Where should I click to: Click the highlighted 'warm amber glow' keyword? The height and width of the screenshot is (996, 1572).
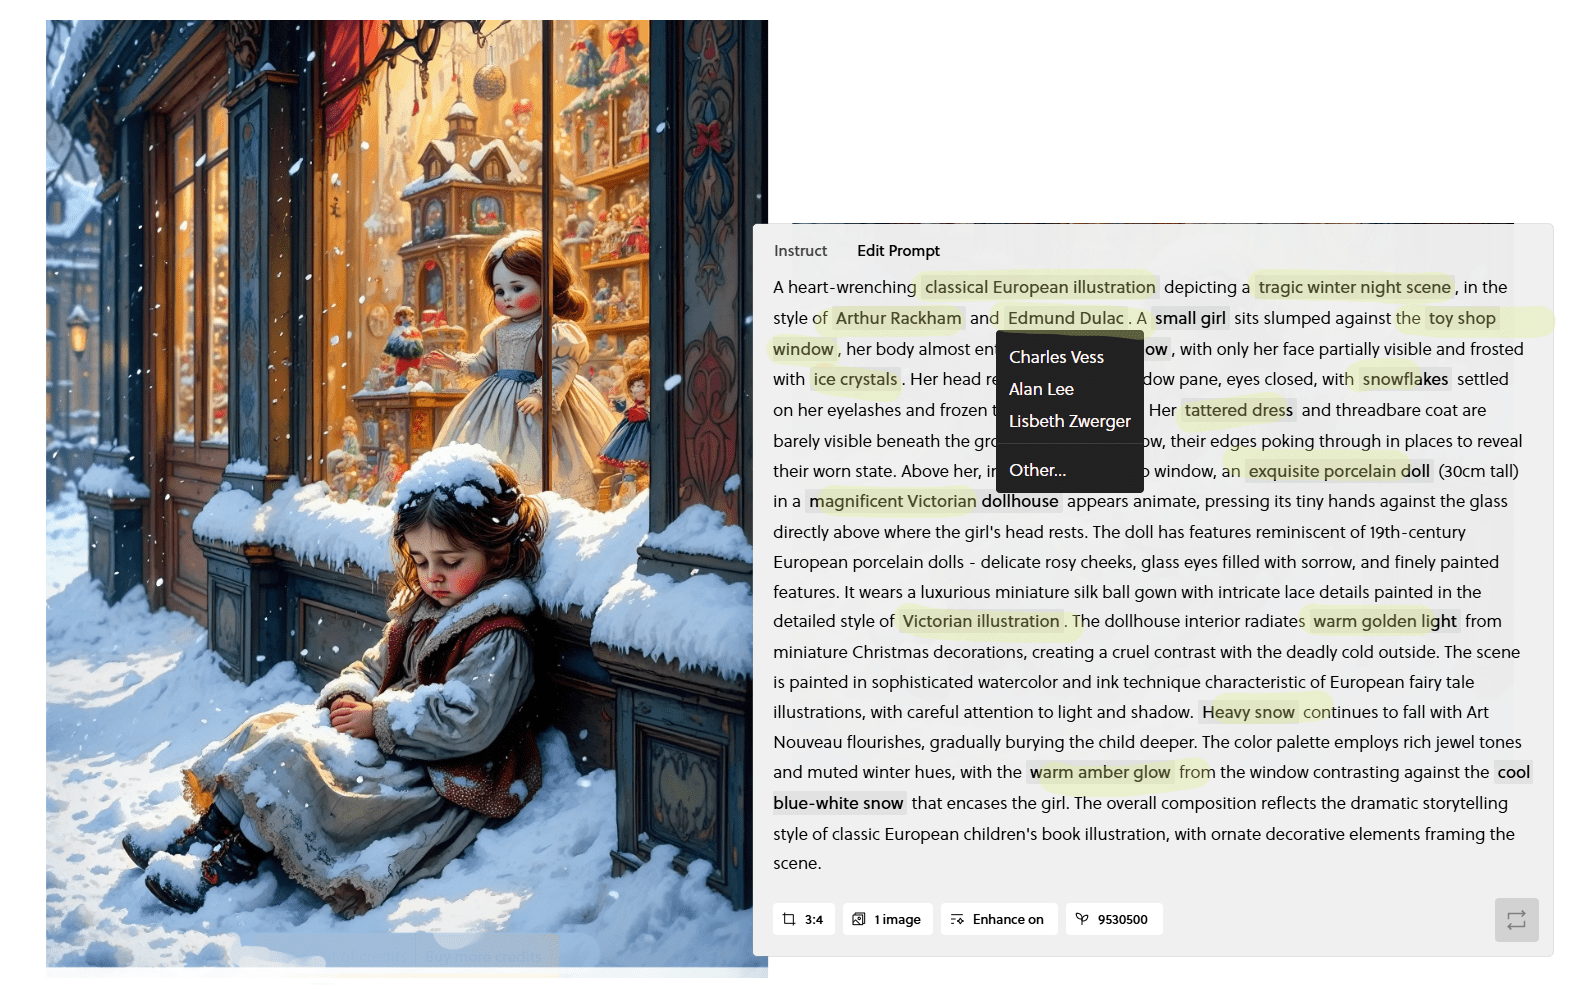click(x=1100, y=772)
